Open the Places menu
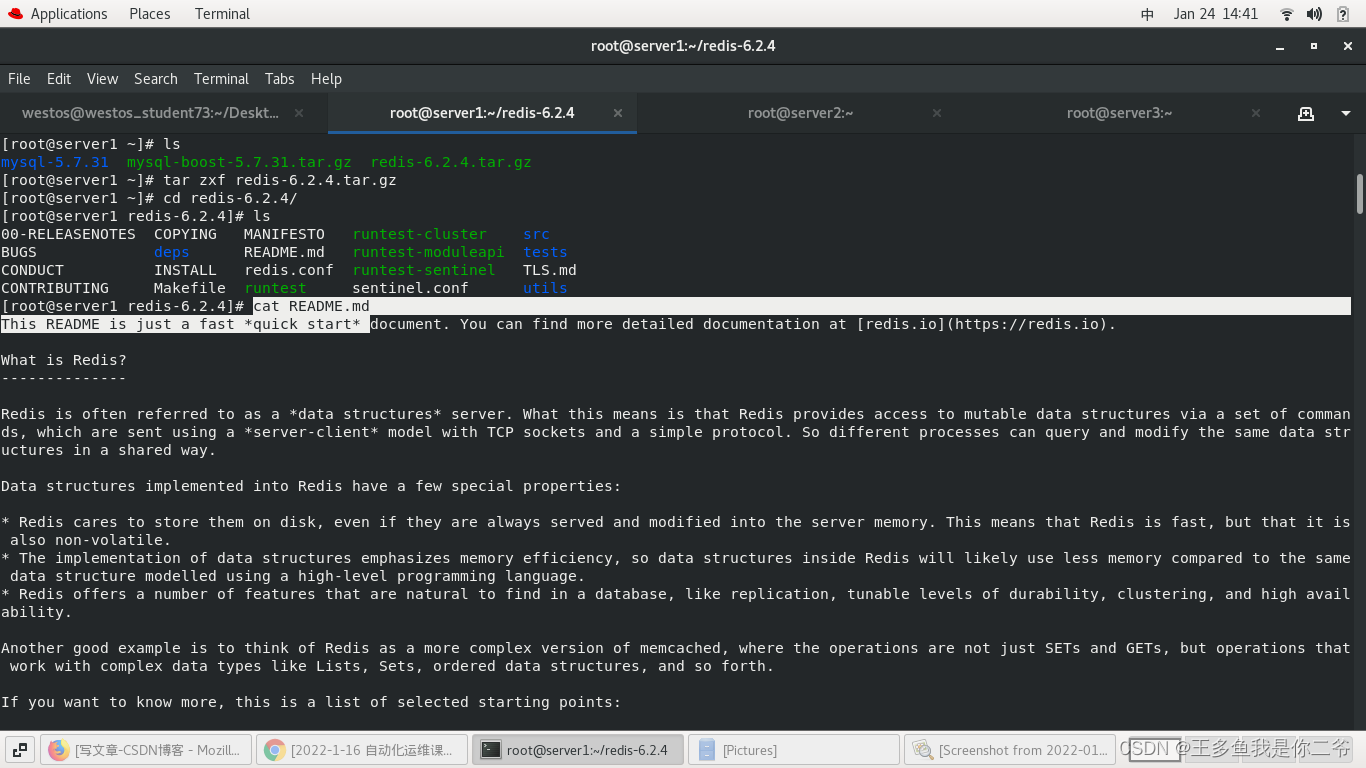This screenshot has width=1366, height=768. click(150, 14)
